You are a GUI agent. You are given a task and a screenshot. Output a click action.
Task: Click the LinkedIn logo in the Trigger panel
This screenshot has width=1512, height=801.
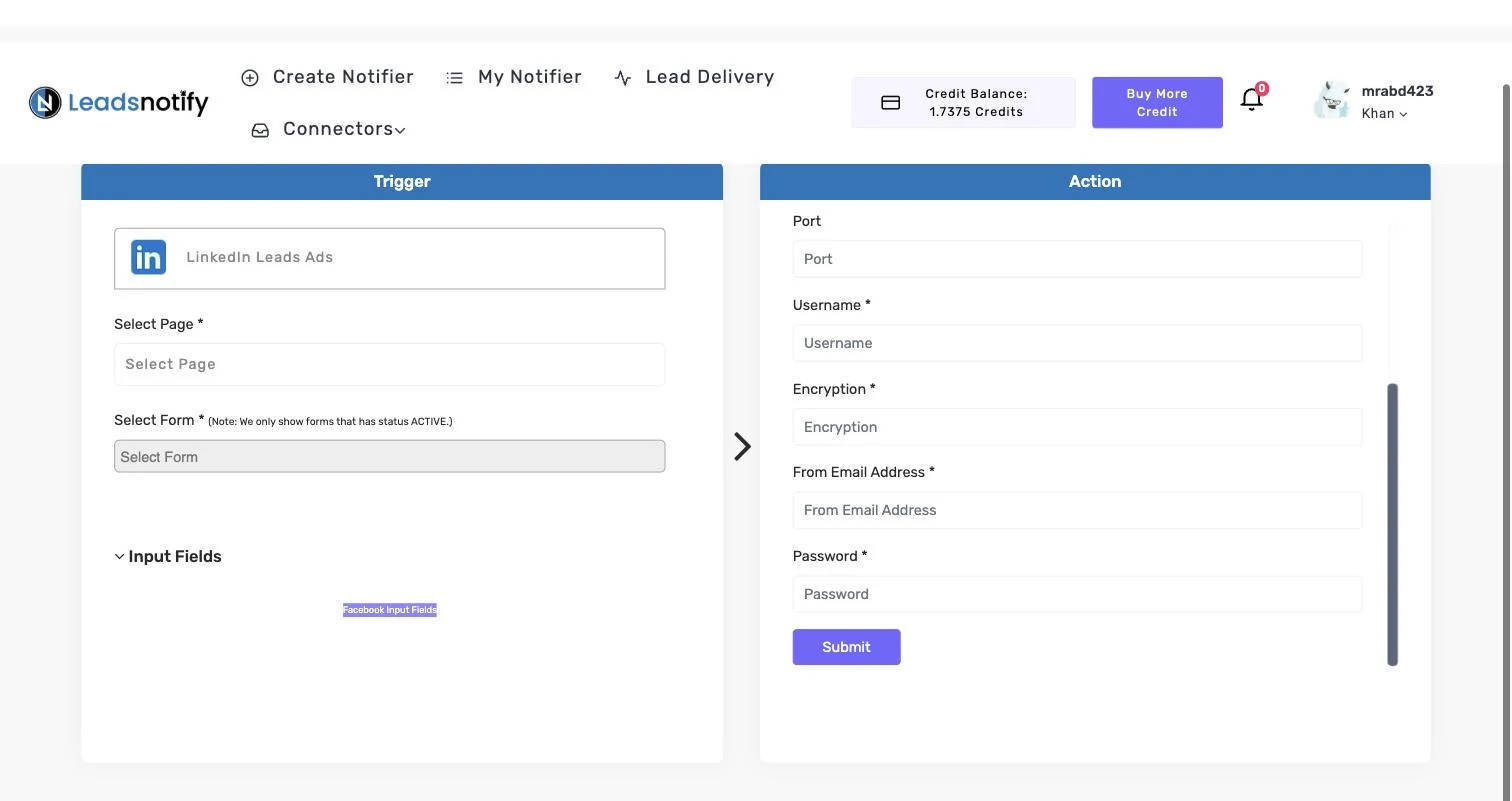tap(149, 257)
